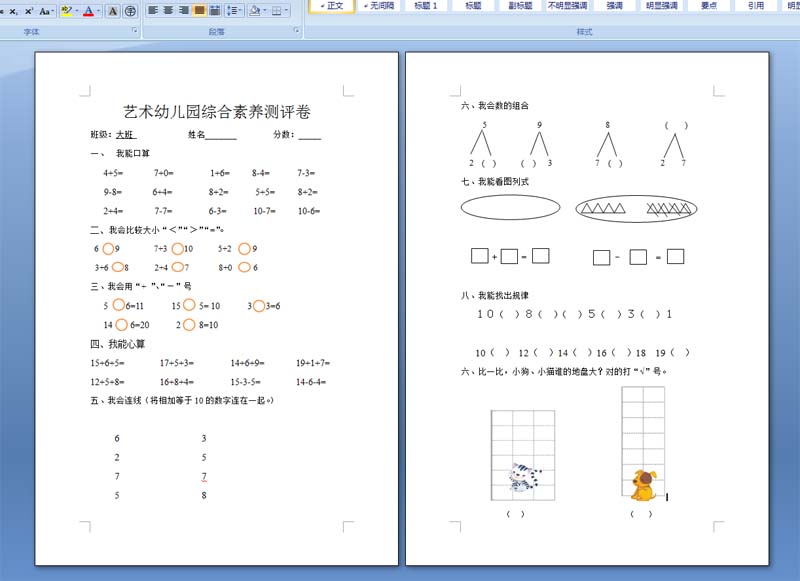Toggle character shading button

[113, 11]
